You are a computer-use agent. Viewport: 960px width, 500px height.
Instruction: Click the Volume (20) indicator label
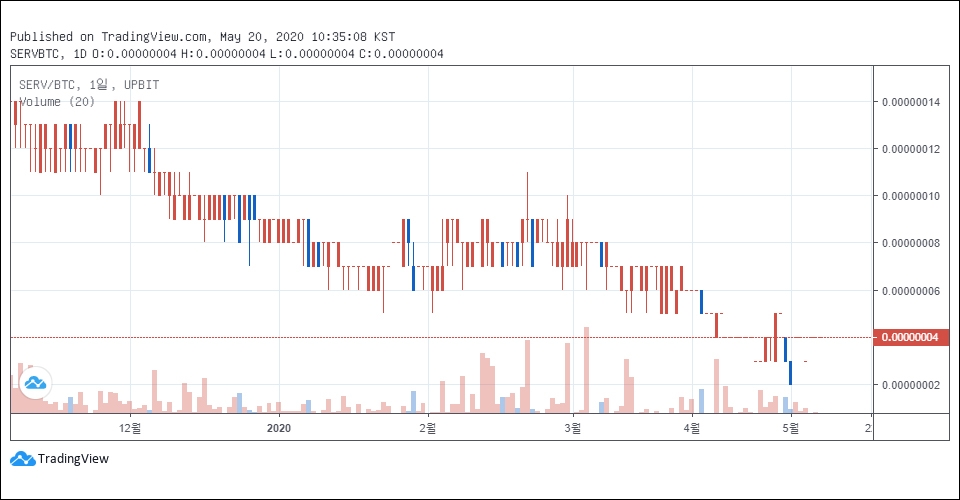tap(57, 102)
